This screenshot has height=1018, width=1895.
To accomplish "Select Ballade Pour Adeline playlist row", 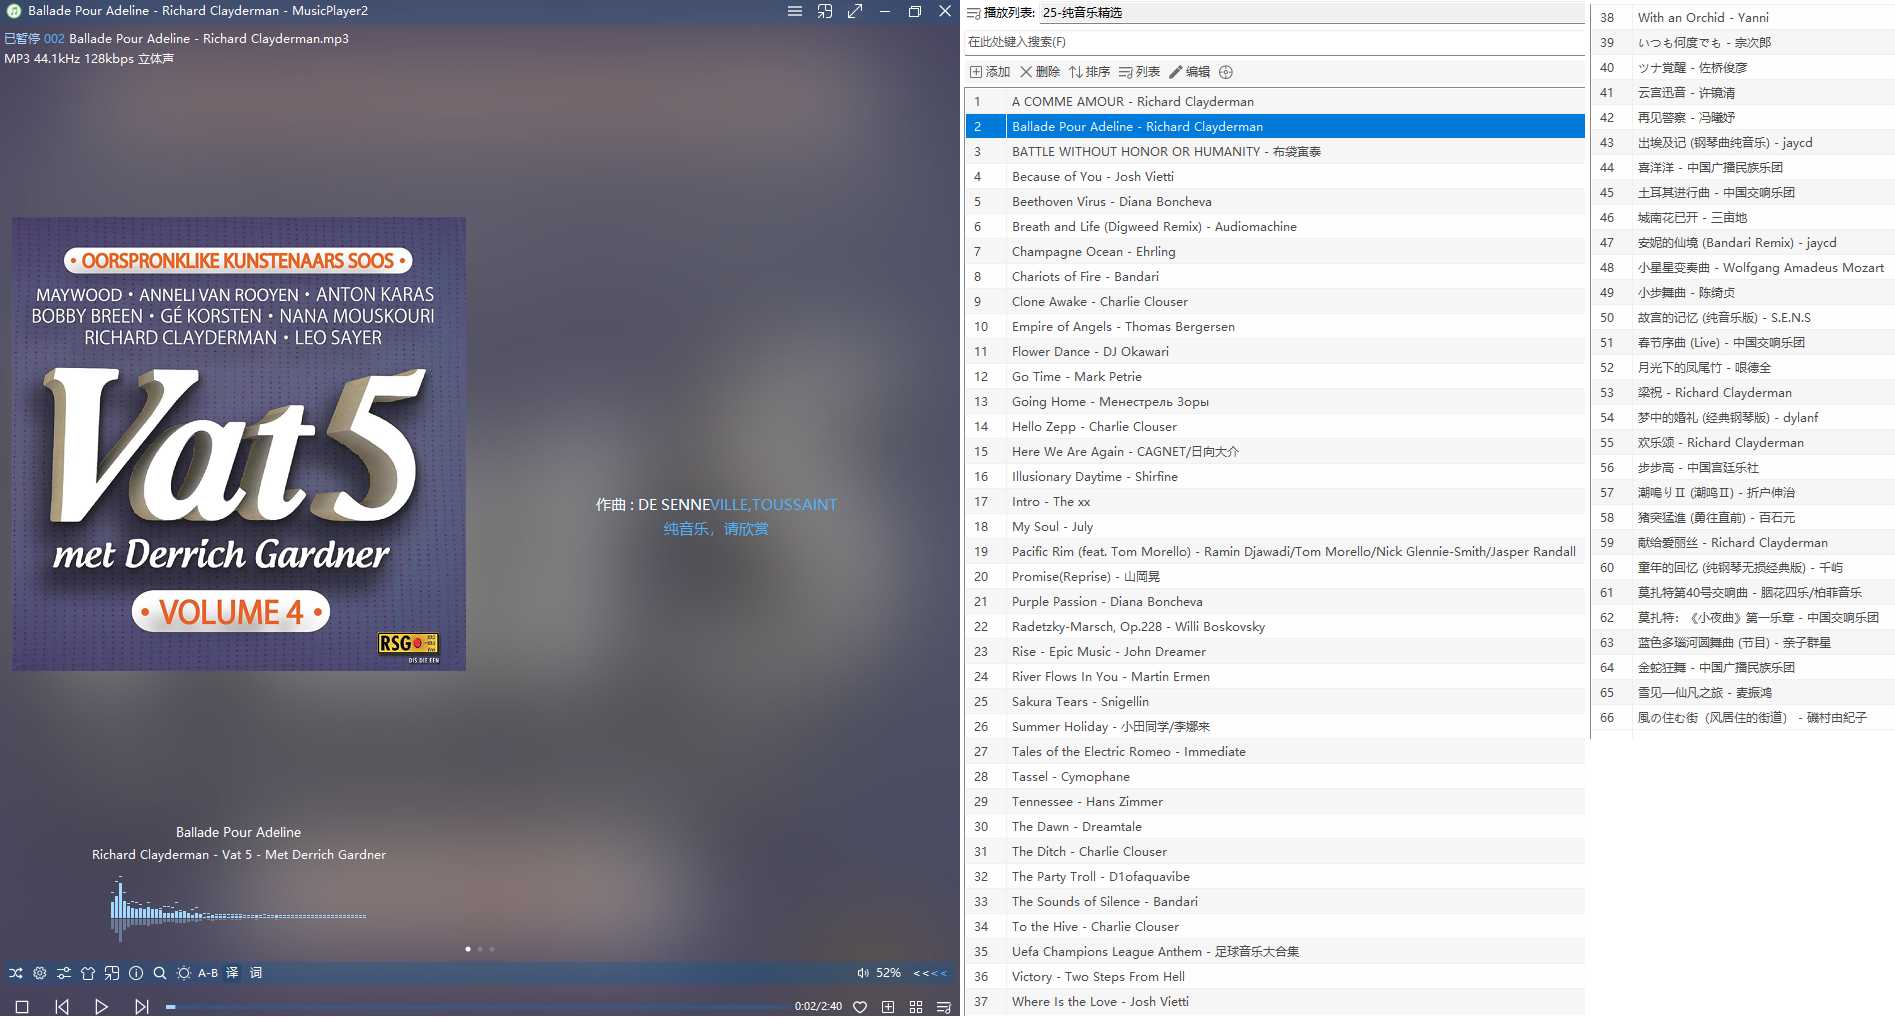I will (x=1275, y=126).
